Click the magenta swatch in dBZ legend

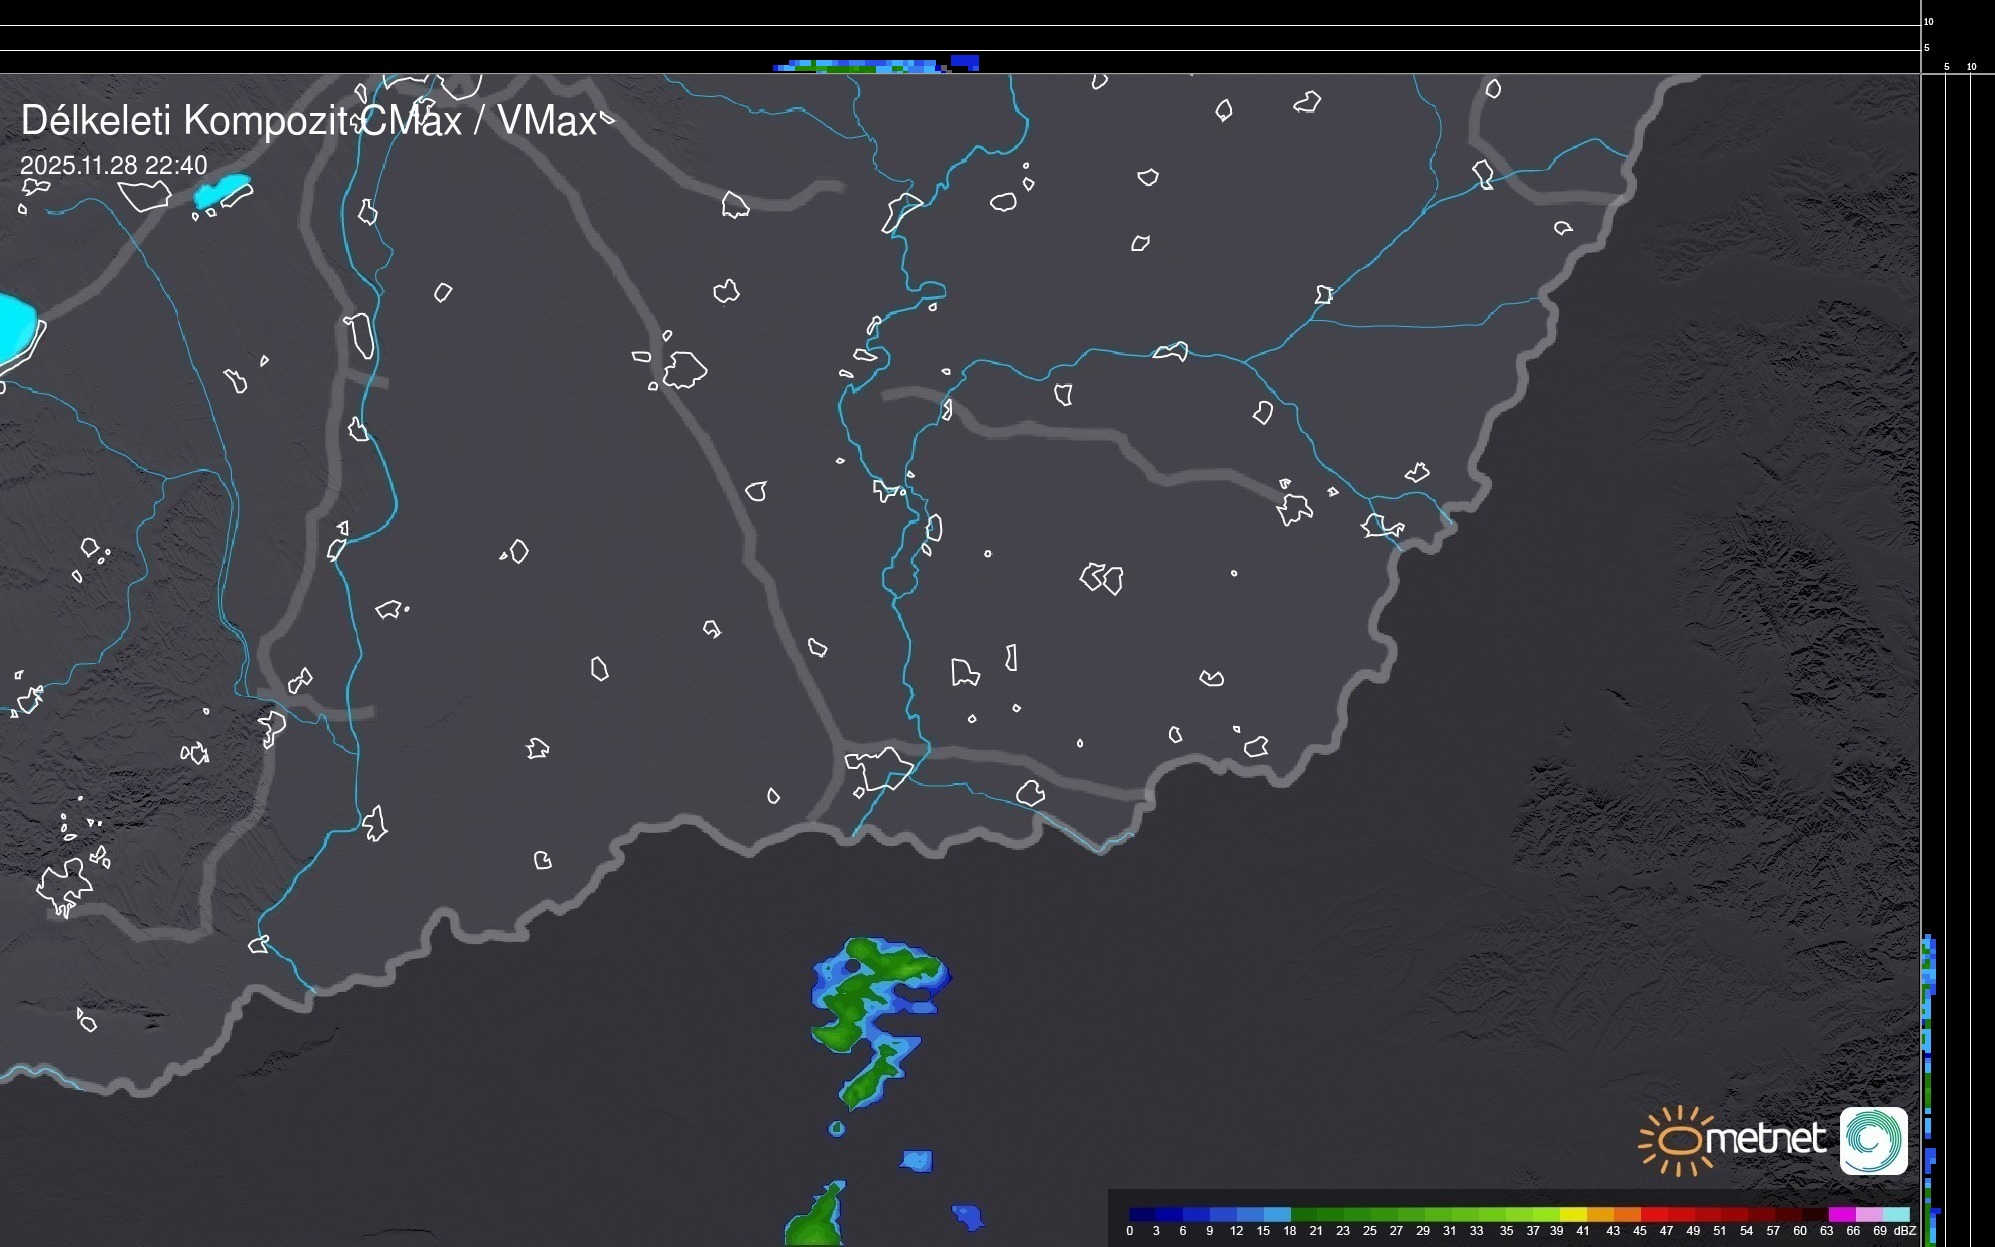point(1841,1214)
